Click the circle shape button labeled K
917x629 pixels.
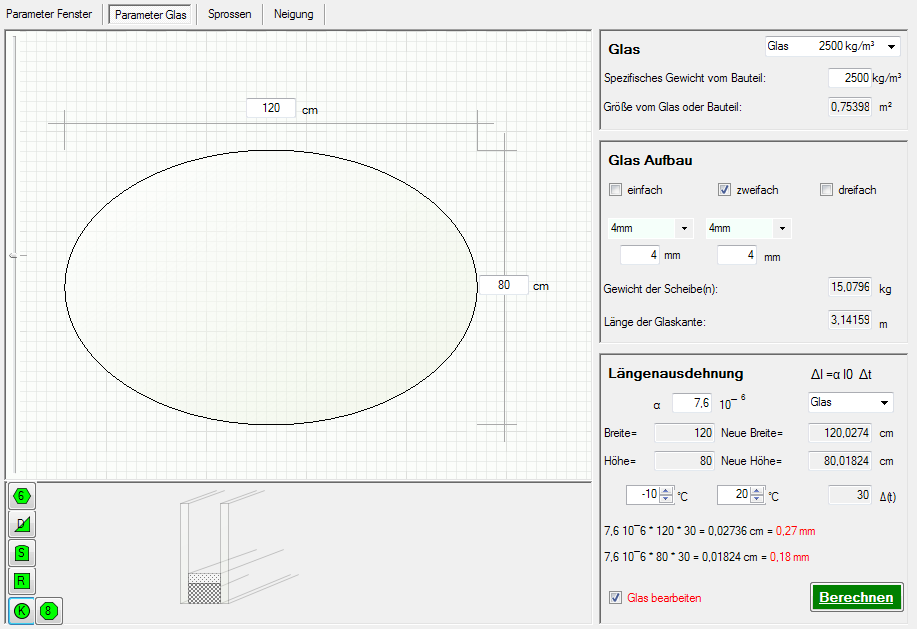(x=22, y=610)
